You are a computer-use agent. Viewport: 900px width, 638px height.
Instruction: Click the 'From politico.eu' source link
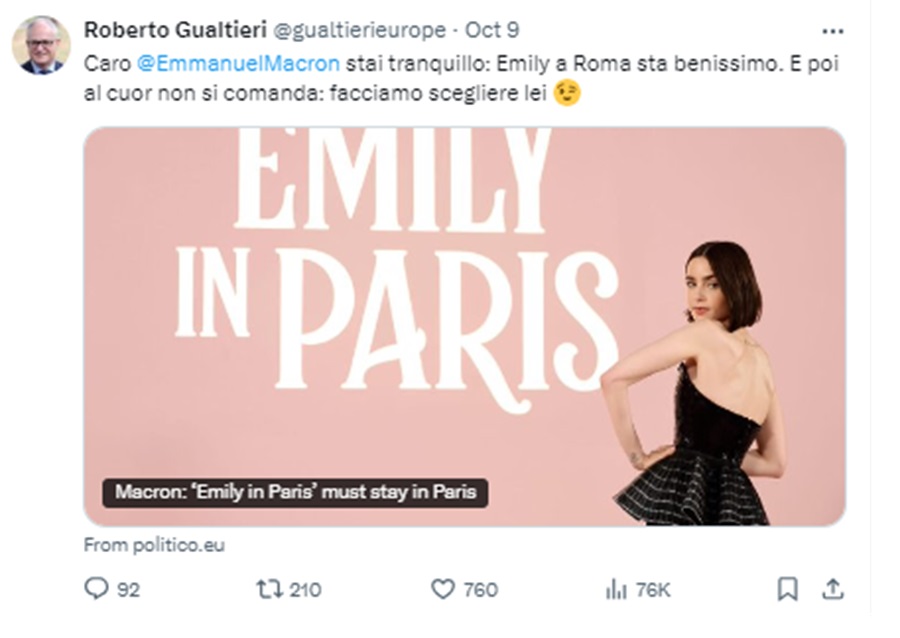click(154, 545)
